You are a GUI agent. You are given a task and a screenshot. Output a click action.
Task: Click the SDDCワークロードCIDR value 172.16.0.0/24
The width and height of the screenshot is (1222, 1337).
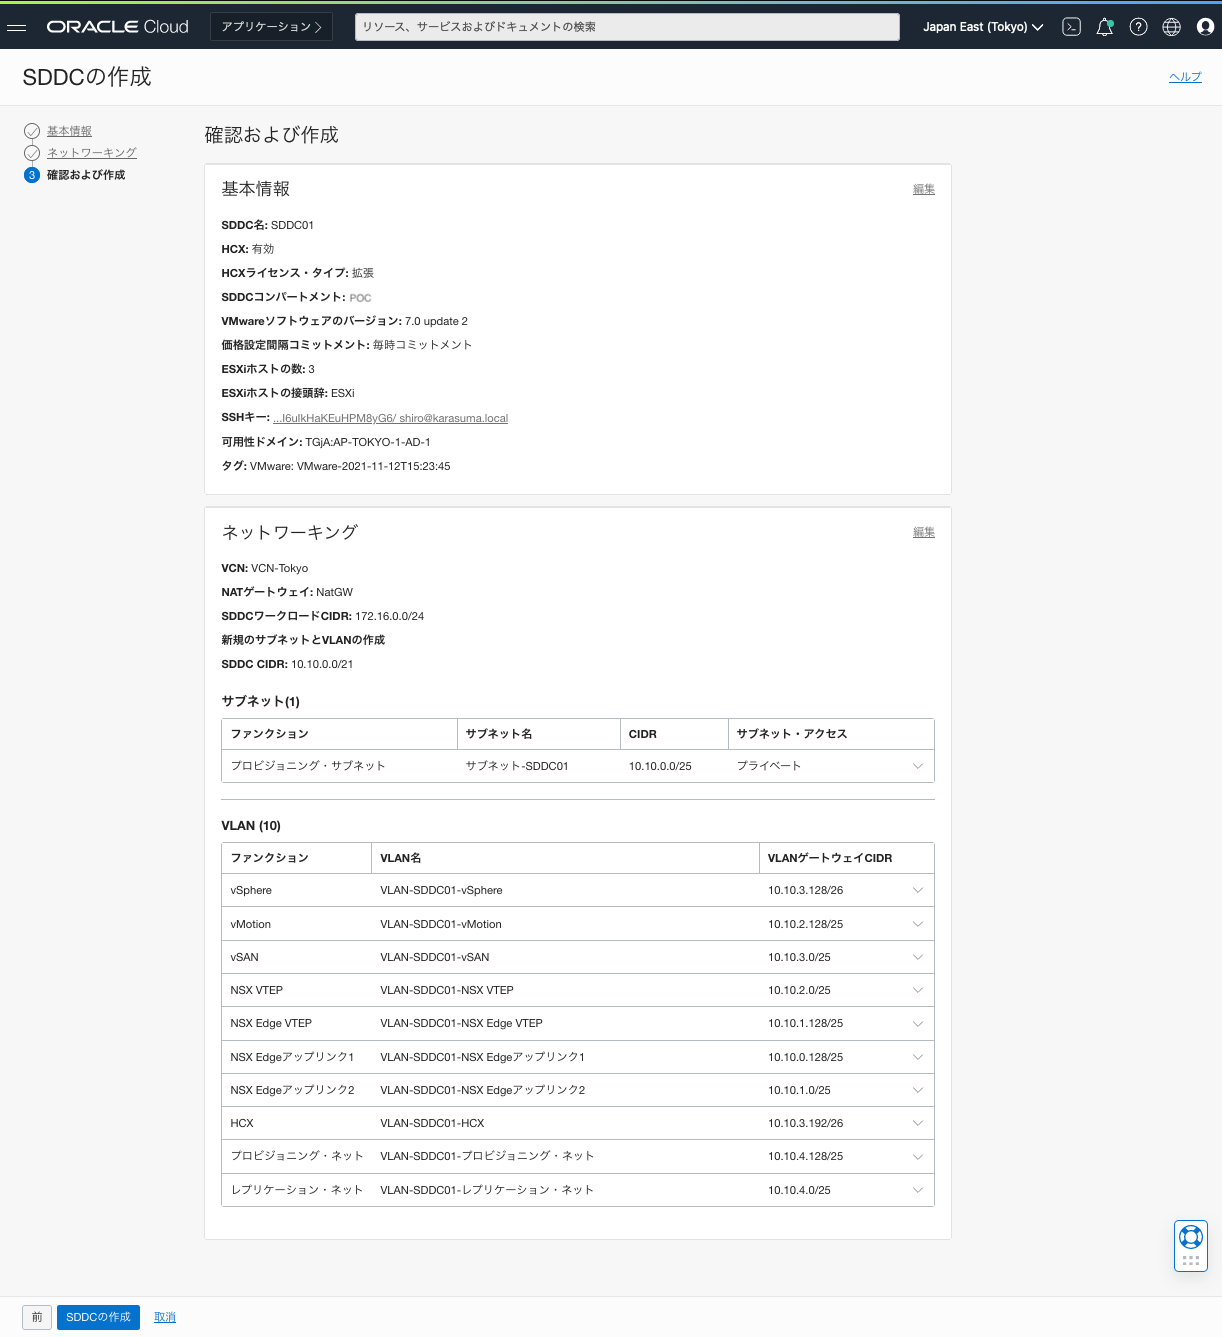[x=389, y=616]
